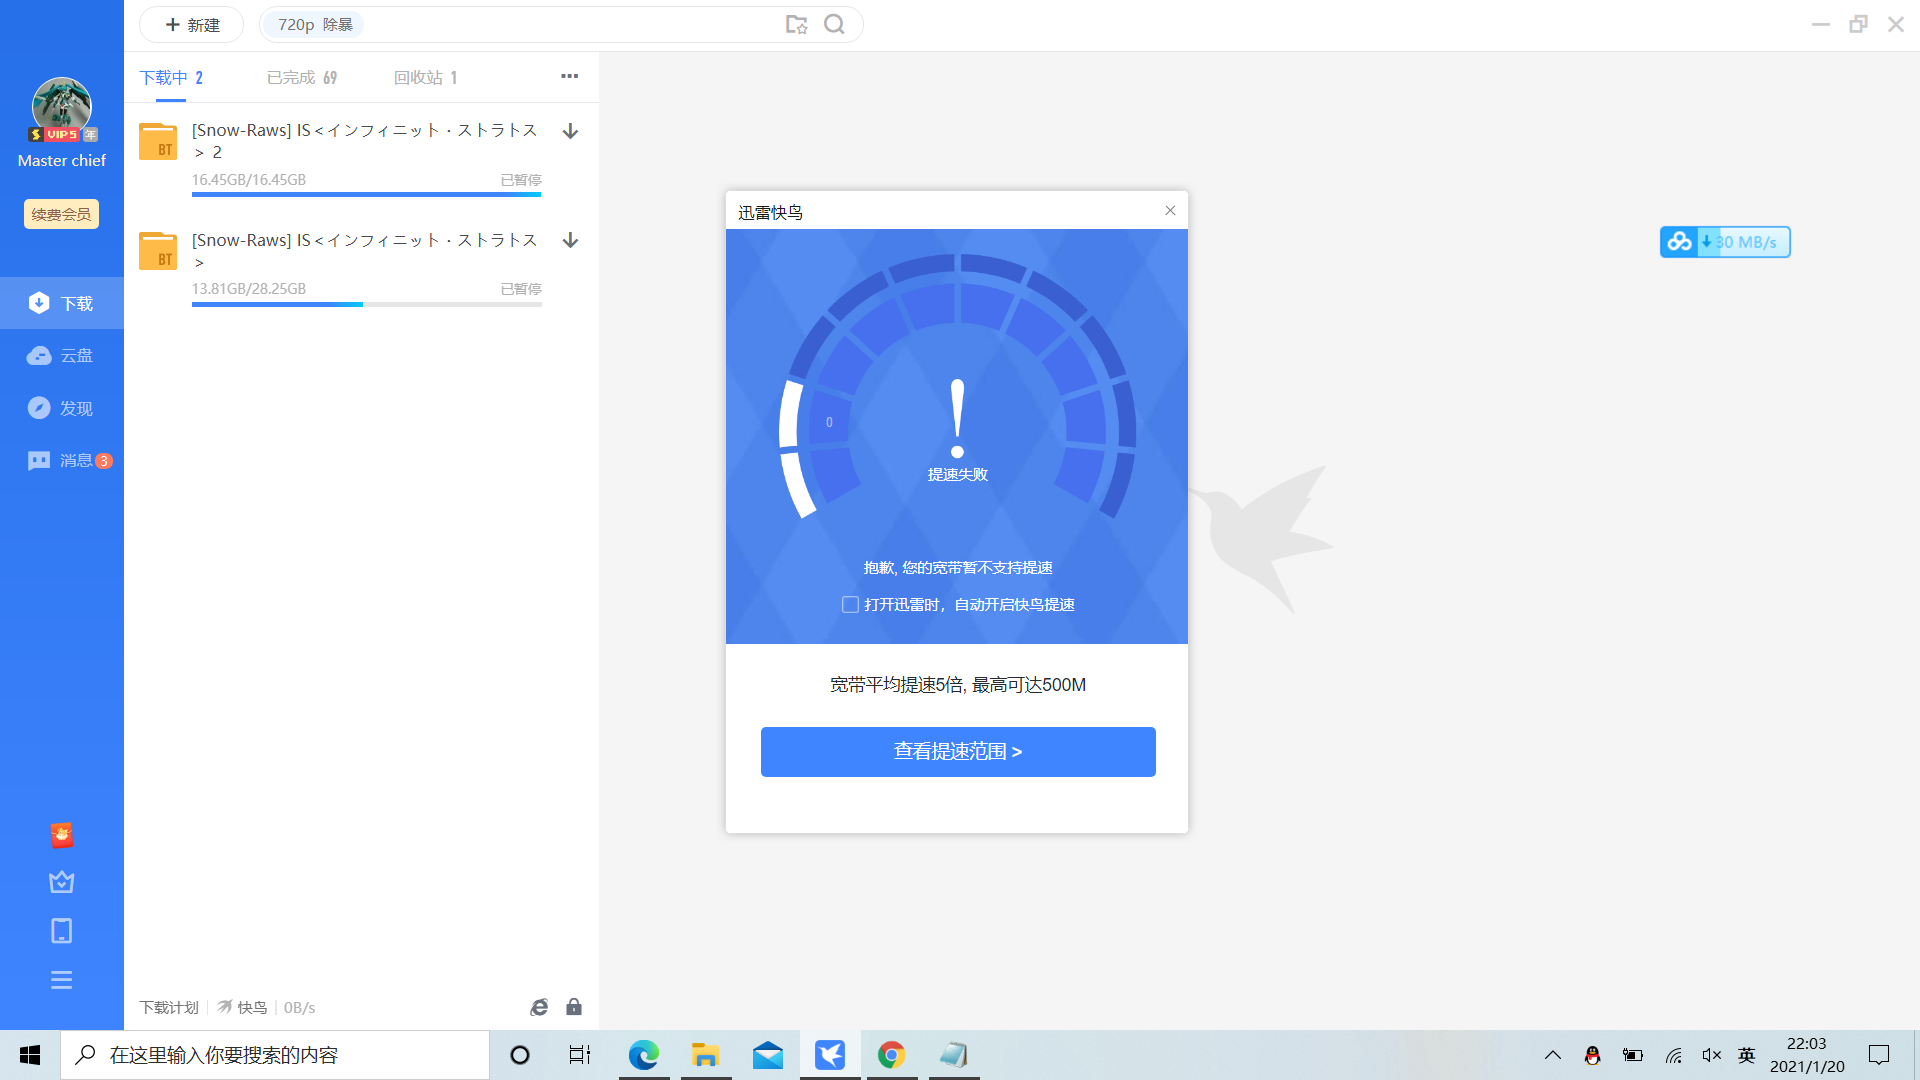Click the Windows taskbar search box
This screenshot has width=1920, height=1080.
275,1055
